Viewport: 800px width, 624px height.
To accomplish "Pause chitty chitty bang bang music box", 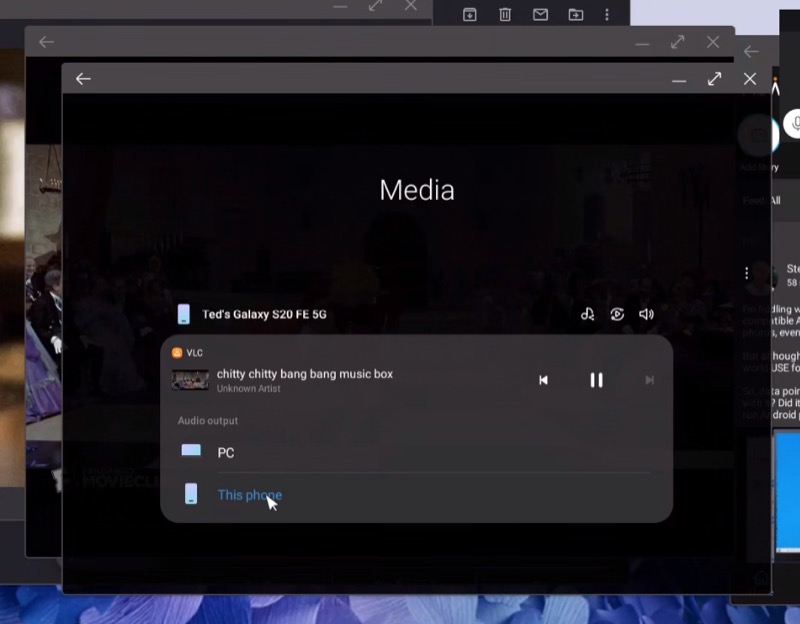I will [596, 380].
